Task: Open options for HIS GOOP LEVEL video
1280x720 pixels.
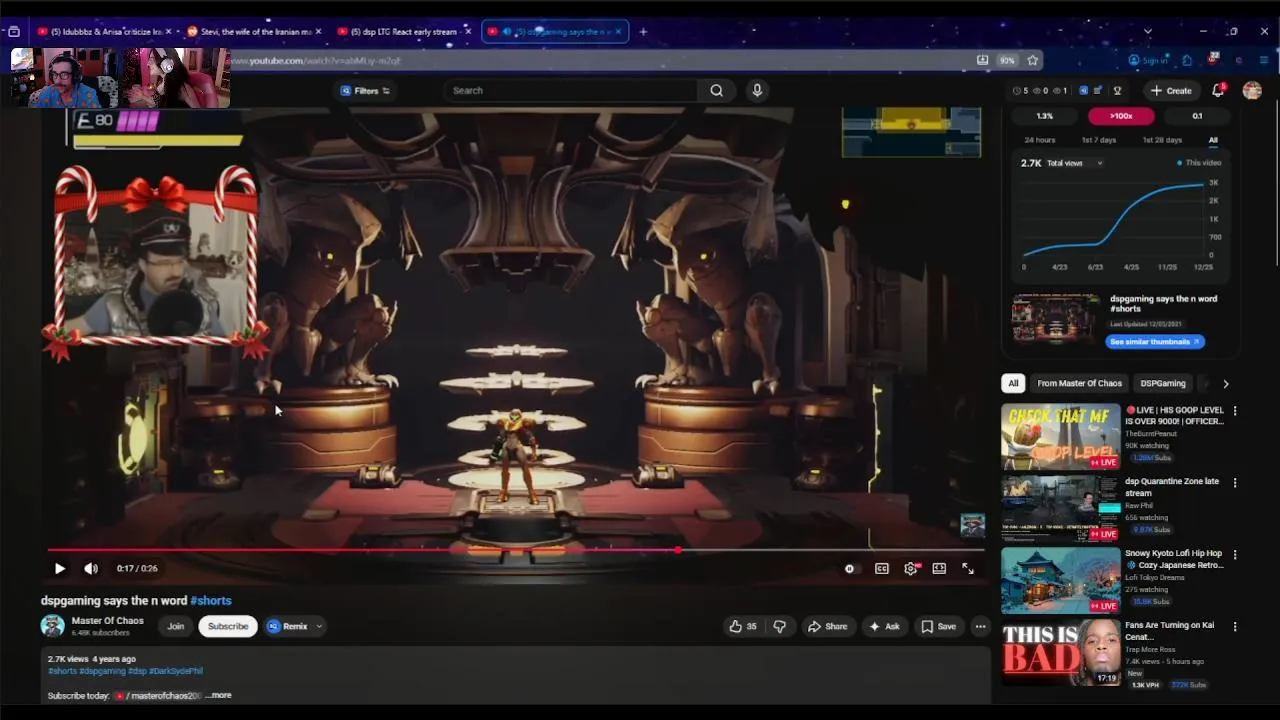Action: pos(1235,411)
